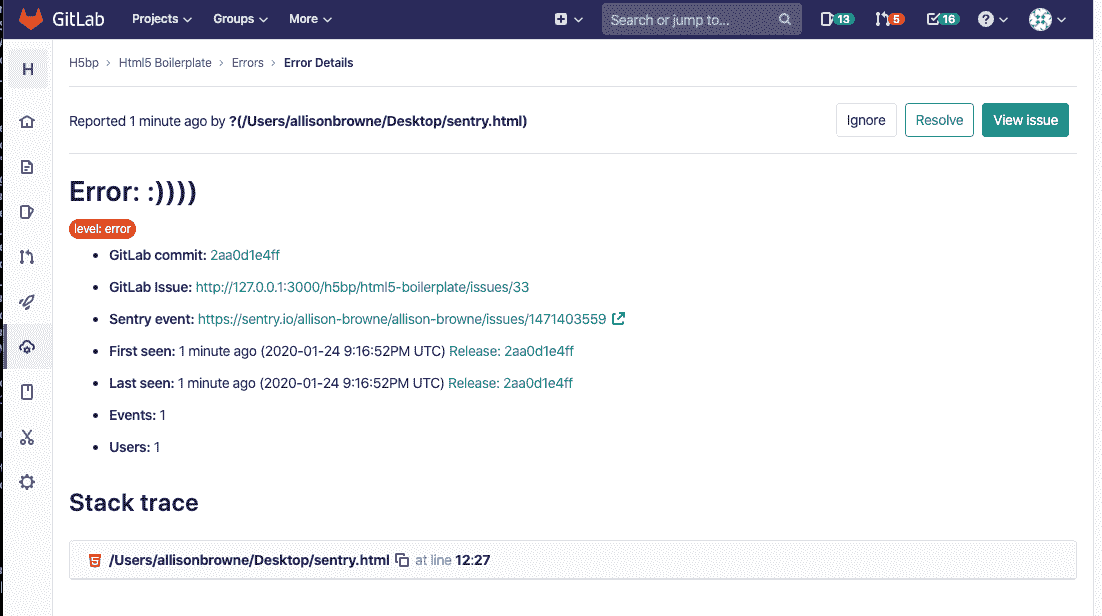Screen dimensions: 1102x616
Task: Open Snippets via the scissors icon
Action: click(27, 437)
